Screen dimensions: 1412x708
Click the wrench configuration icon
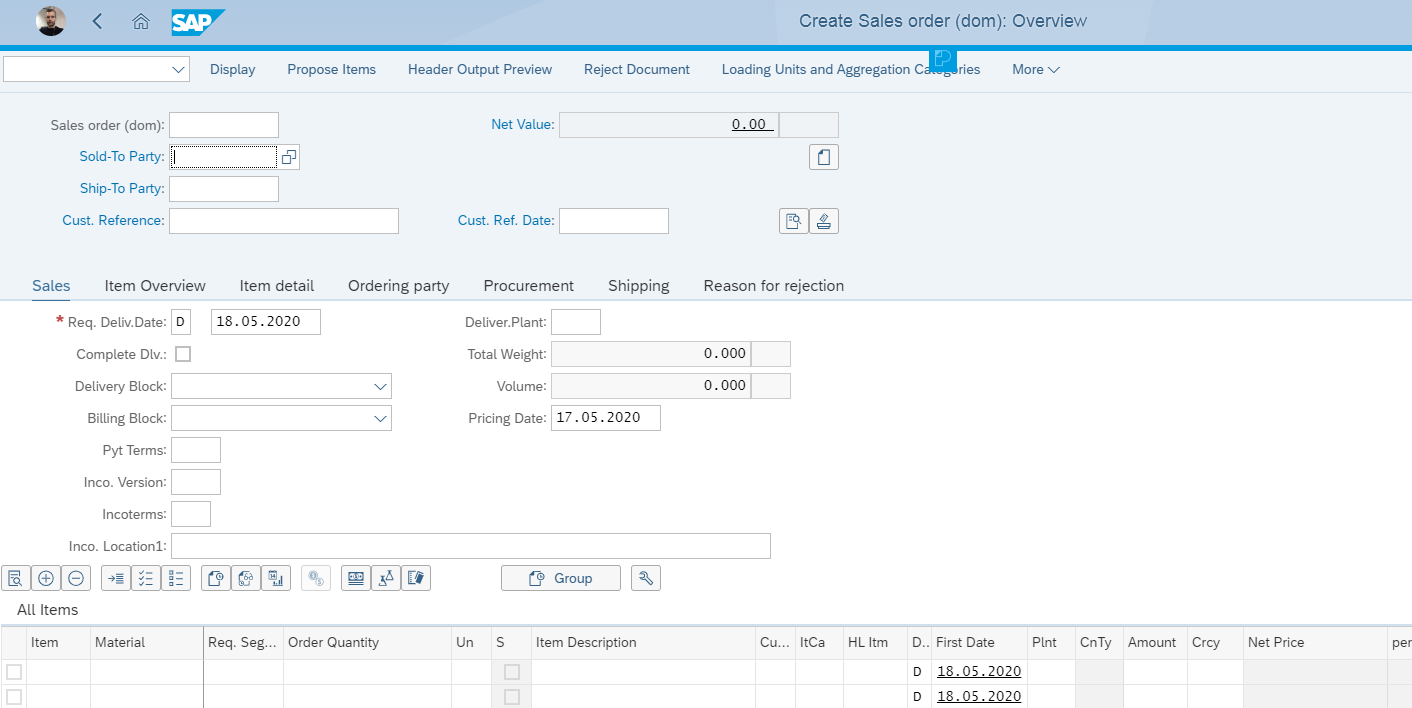646,578
